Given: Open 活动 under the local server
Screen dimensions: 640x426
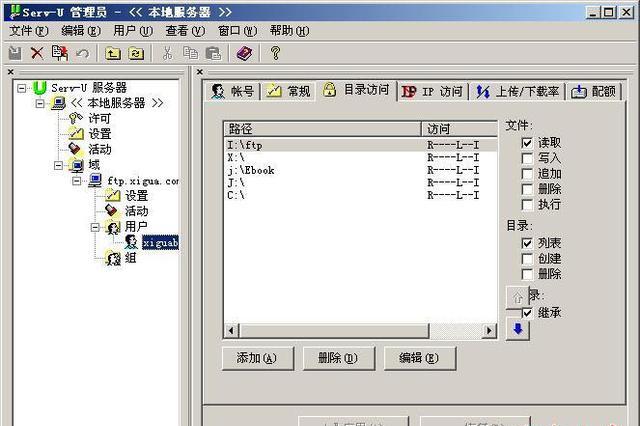Looking at the screenshot, I should [x=99, y=149].
